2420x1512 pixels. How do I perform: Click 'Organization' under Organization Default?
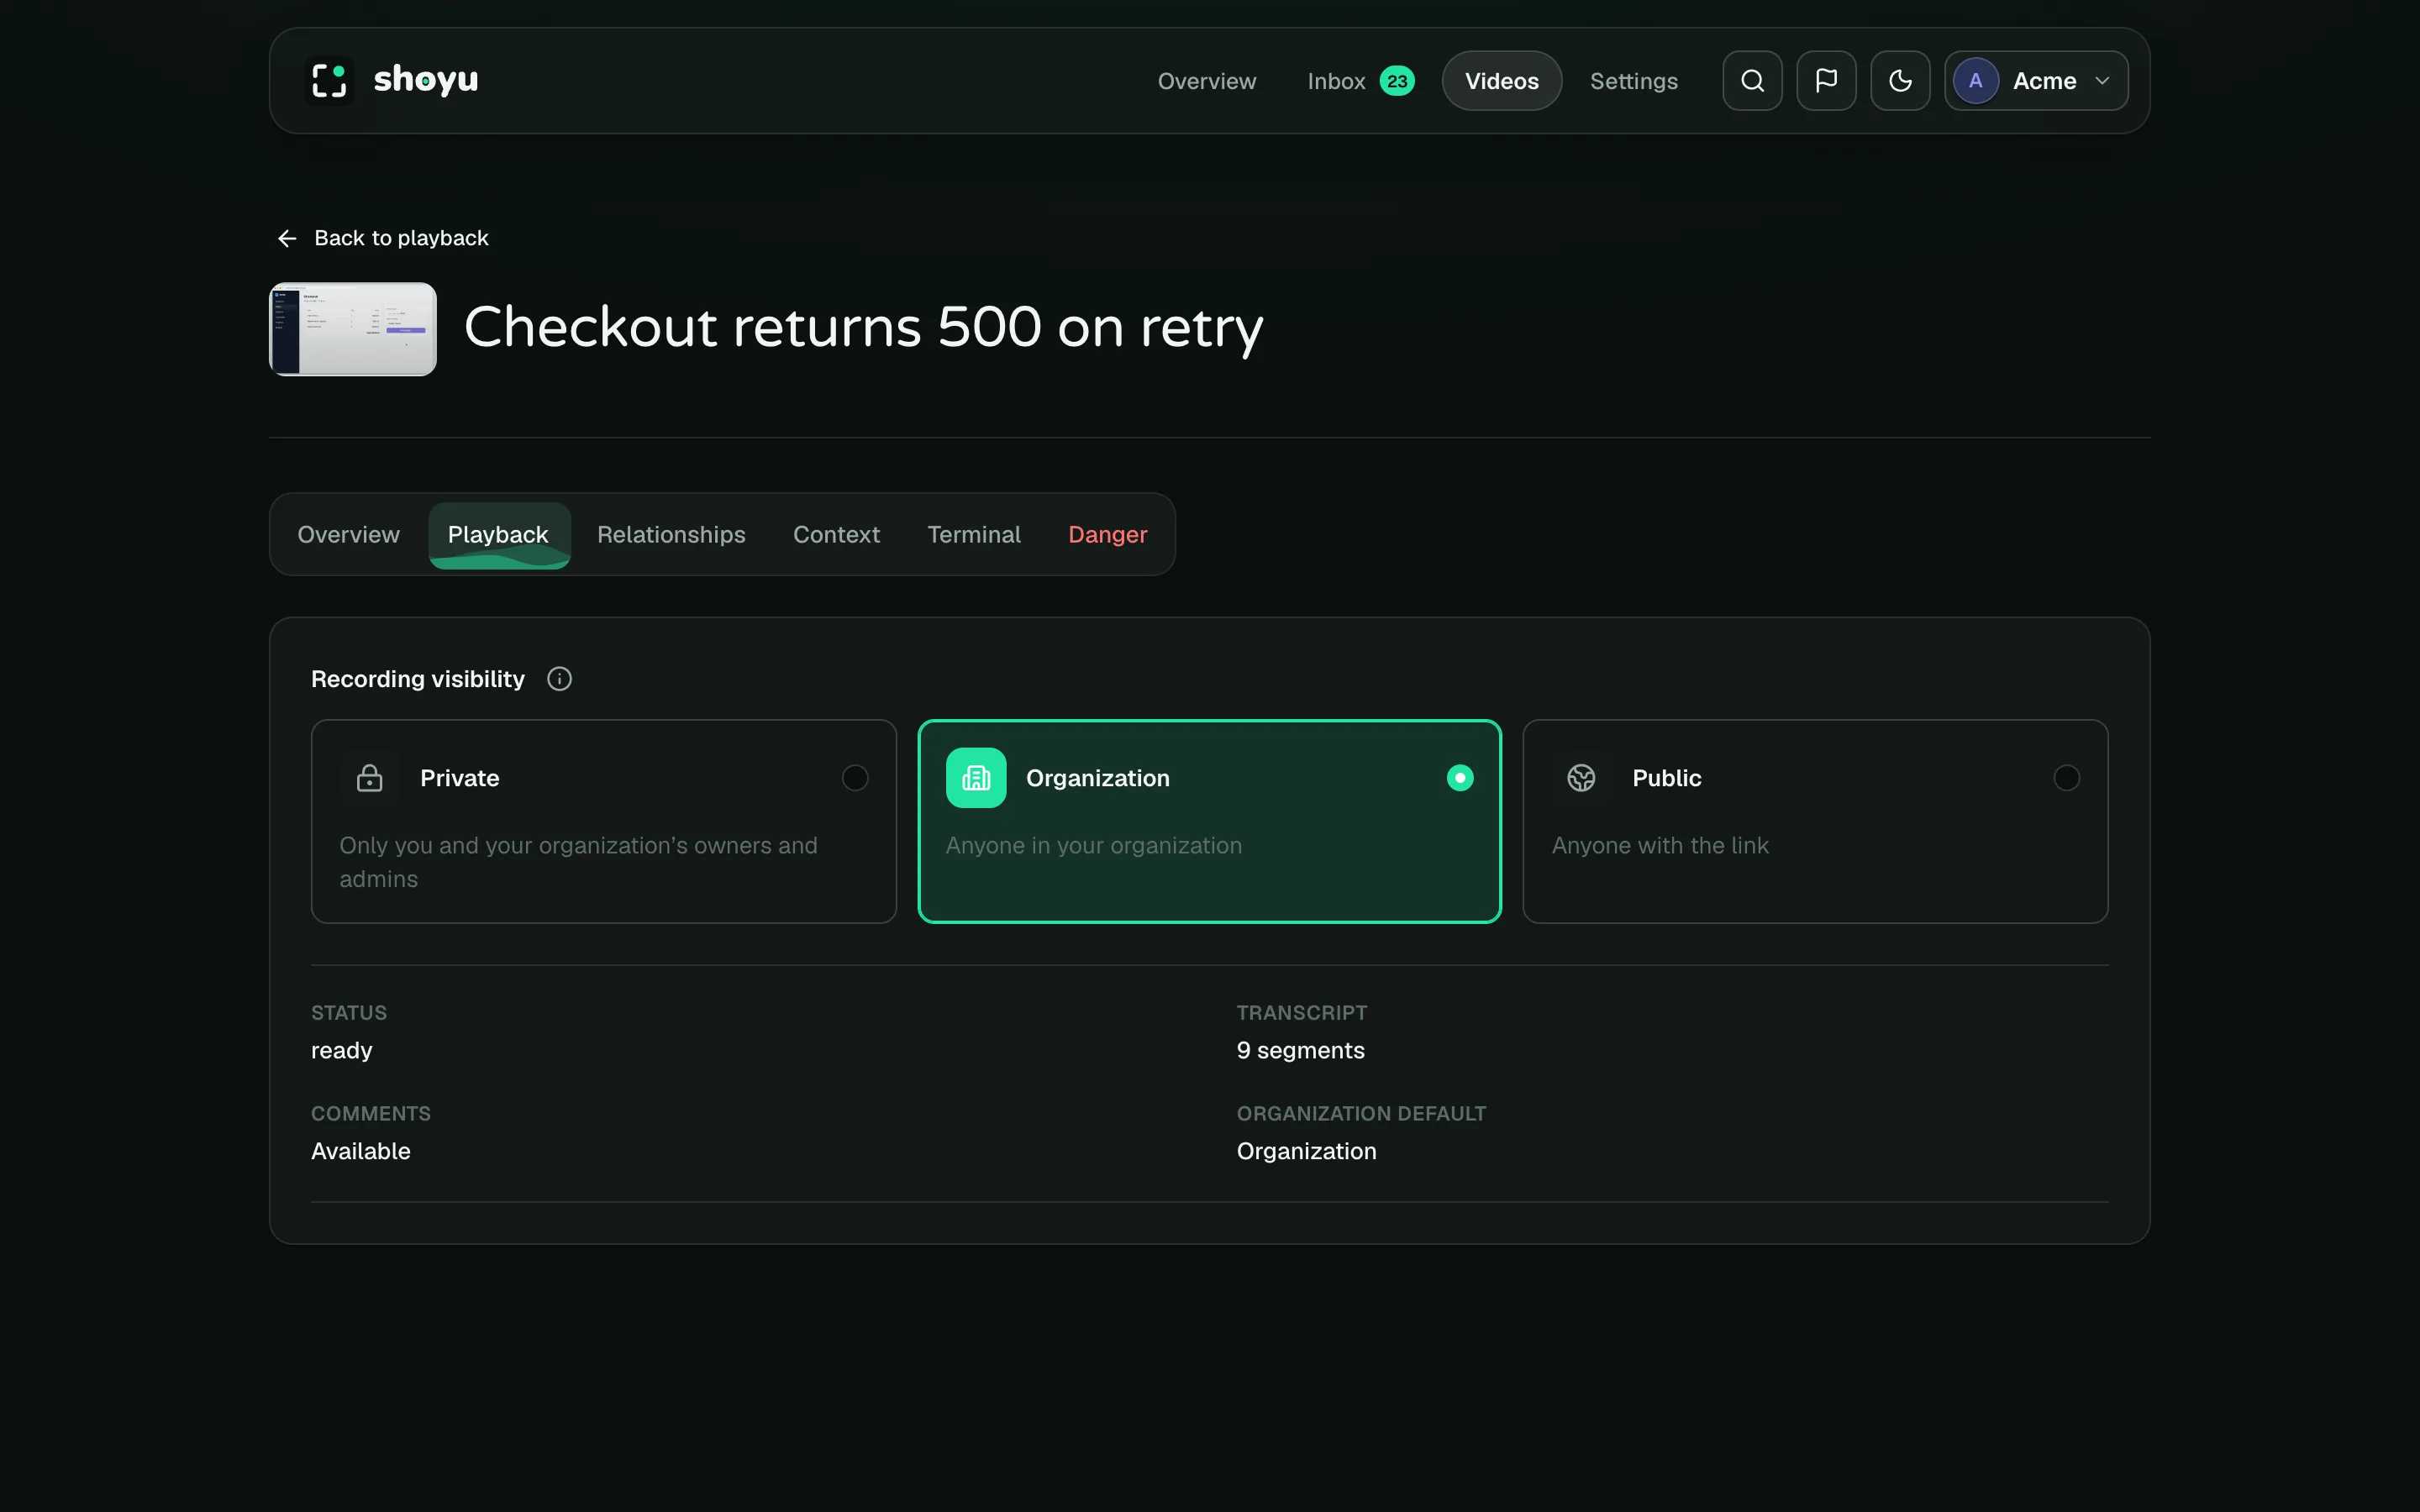1306,1152
